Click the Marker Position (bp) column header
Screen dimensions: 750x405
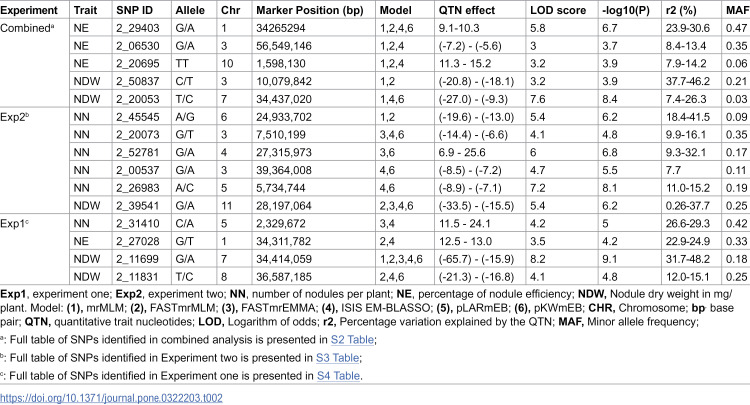click(309, 10)
